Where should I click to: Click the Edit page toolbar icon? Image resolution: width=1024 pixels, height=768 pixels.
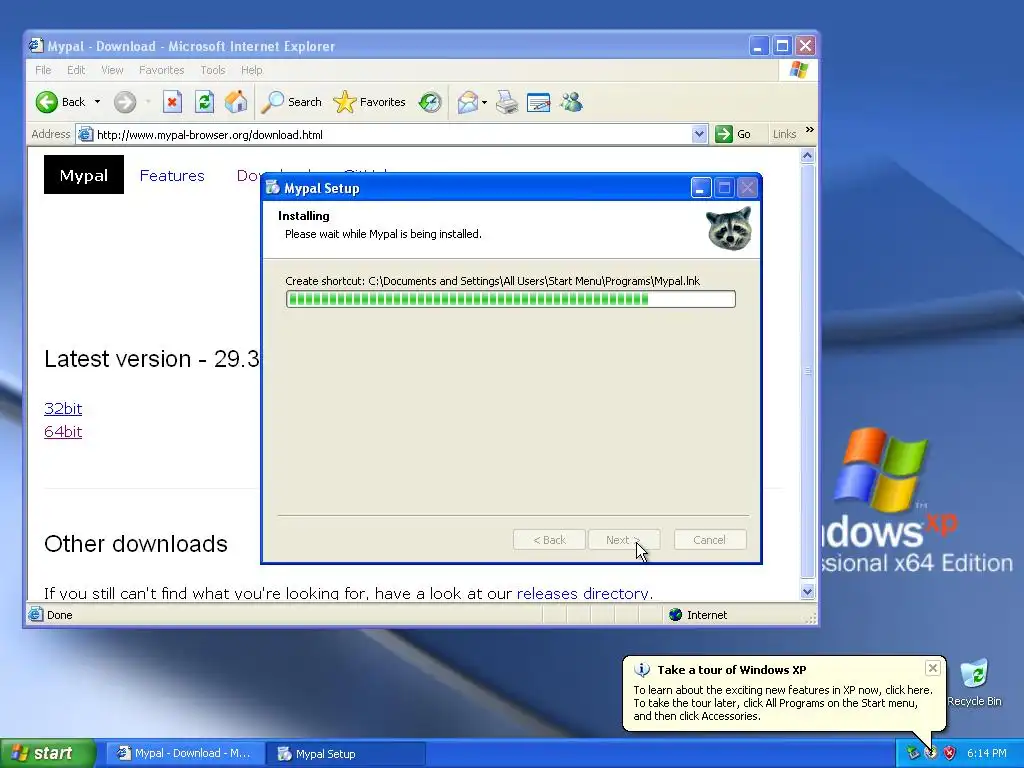[539, 102]
